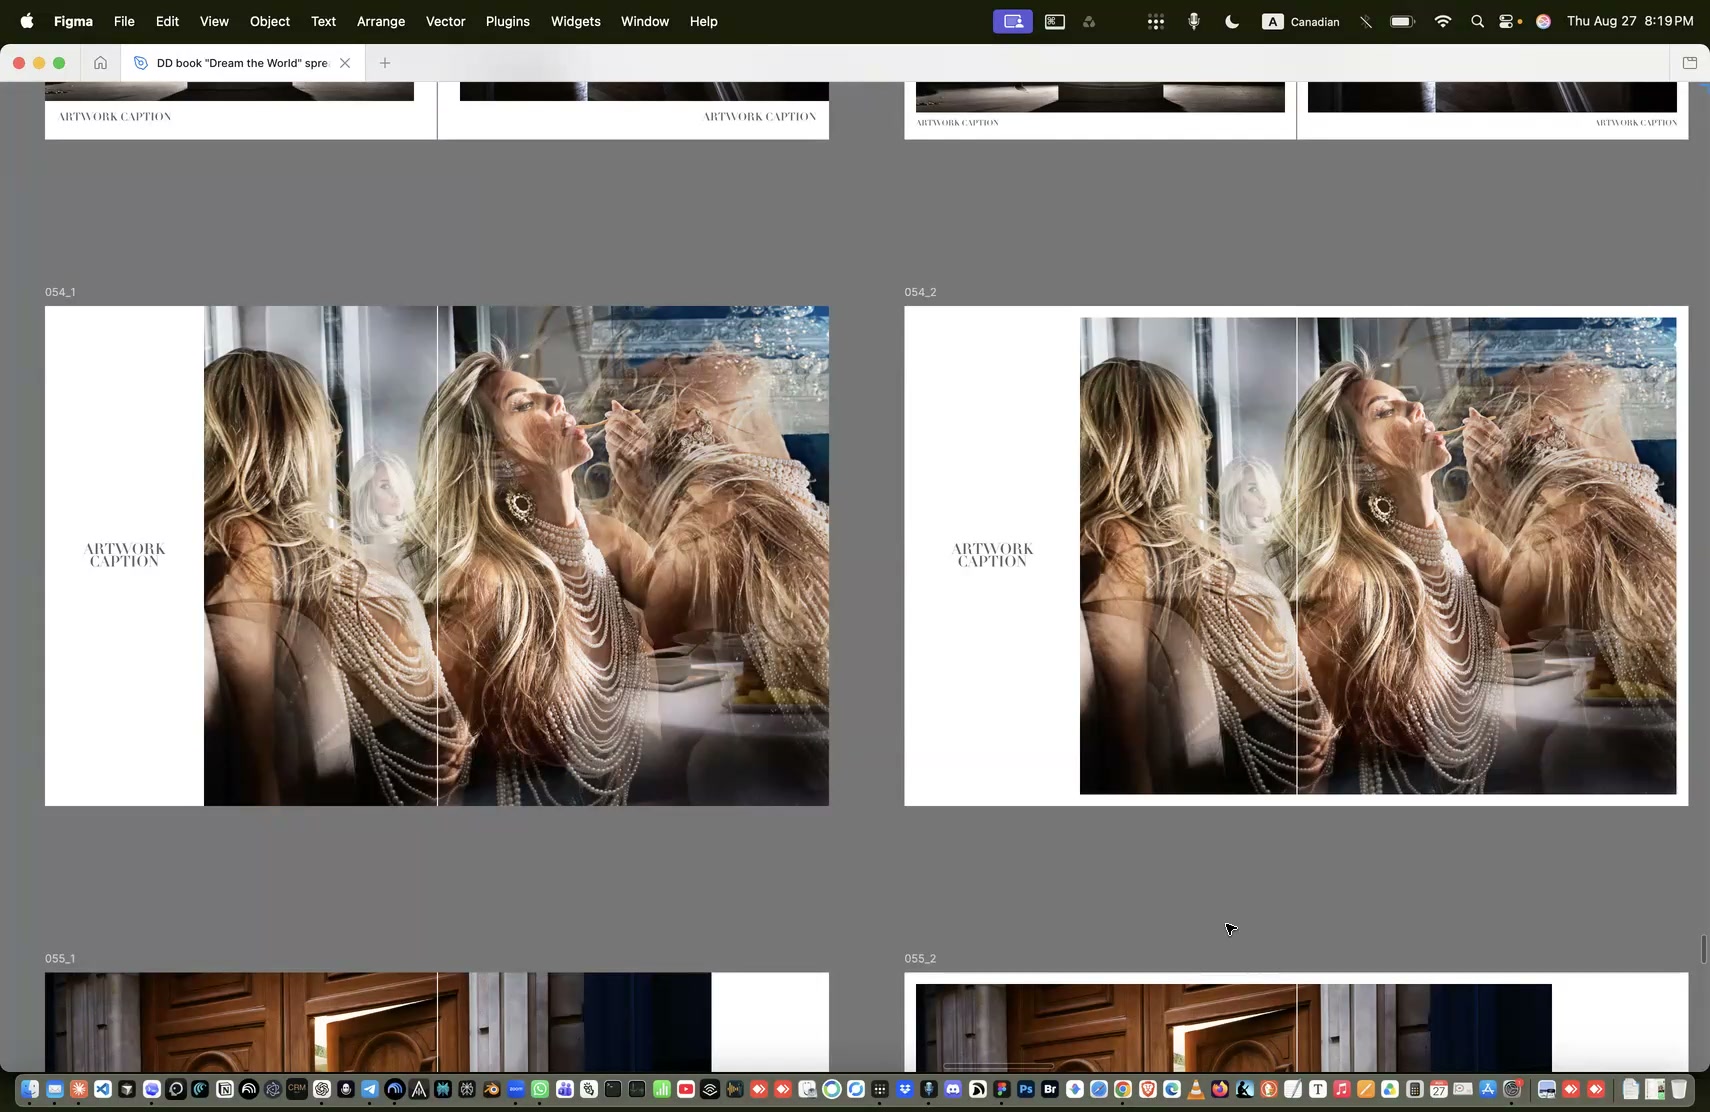
Task: Open the File menu
Action: [124, 21]
